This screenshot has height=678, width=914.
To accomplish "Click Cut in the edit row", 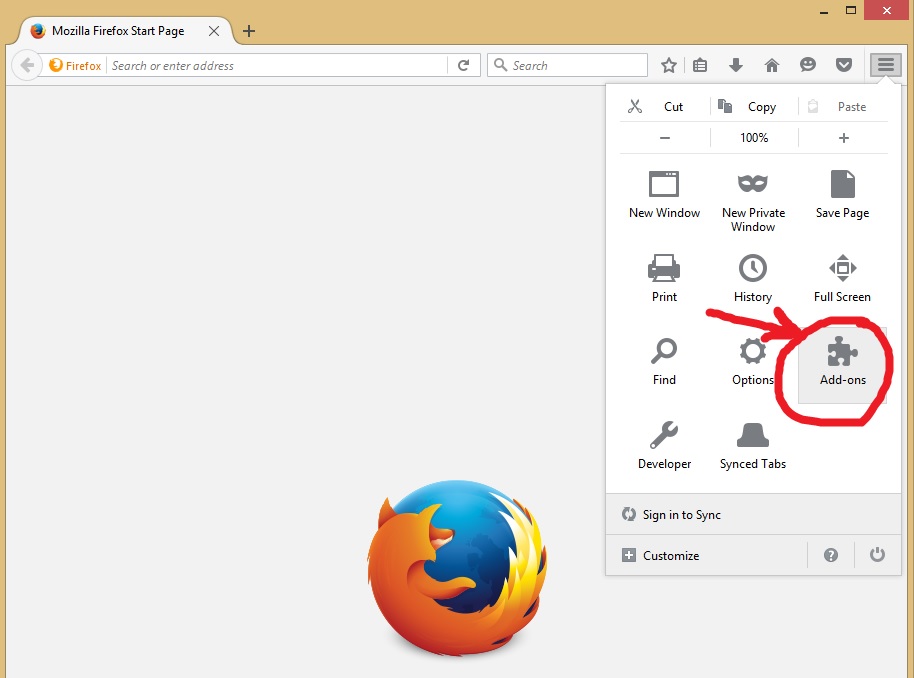I will coord(665,107).
